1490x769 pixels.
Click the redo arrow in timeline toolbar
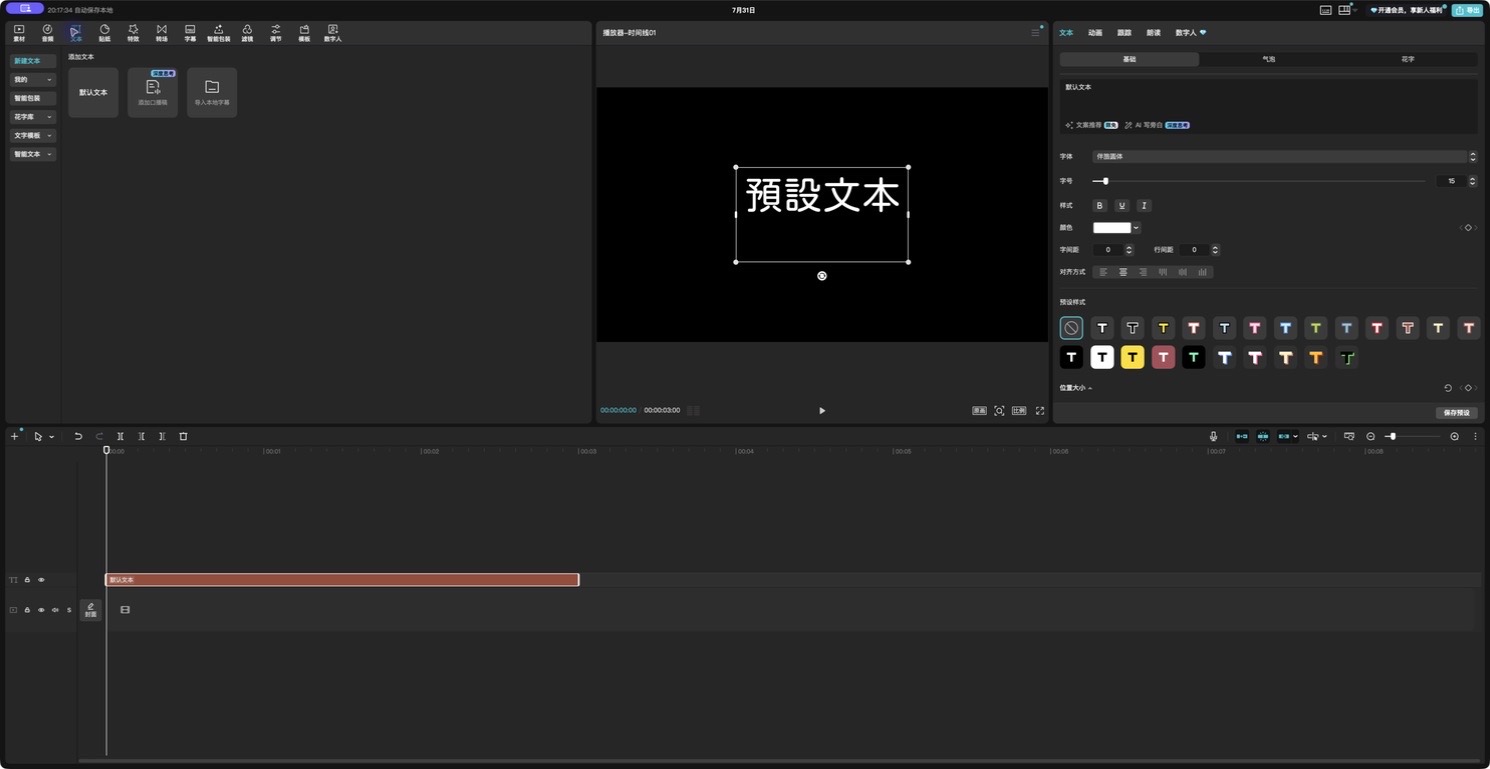pos(99,436)
